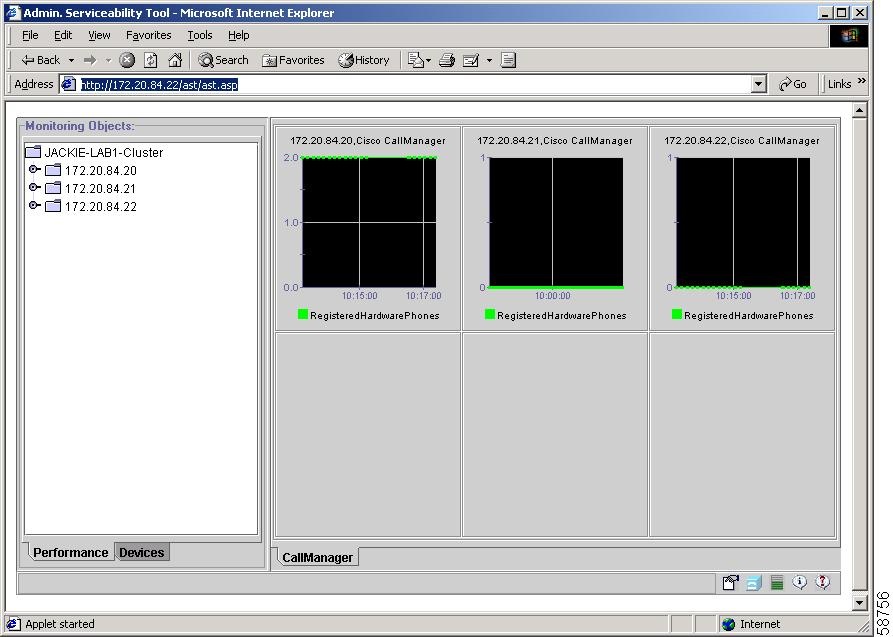Viewport: 893px width, 637px height.
Task: Click the Address URL input field
Action: tap(407, 84)
